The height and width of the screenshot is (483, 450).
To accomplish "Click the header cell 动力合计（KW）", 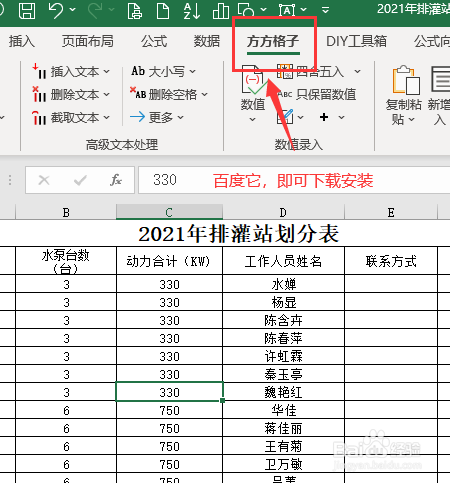I will point(169,261).
